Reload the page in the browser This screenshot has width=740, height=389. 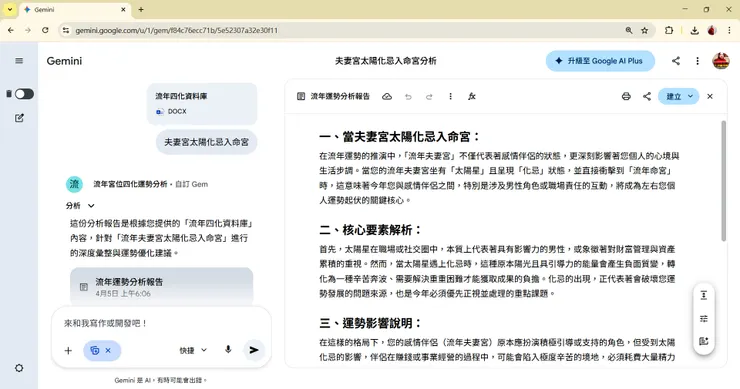point(45,30)
